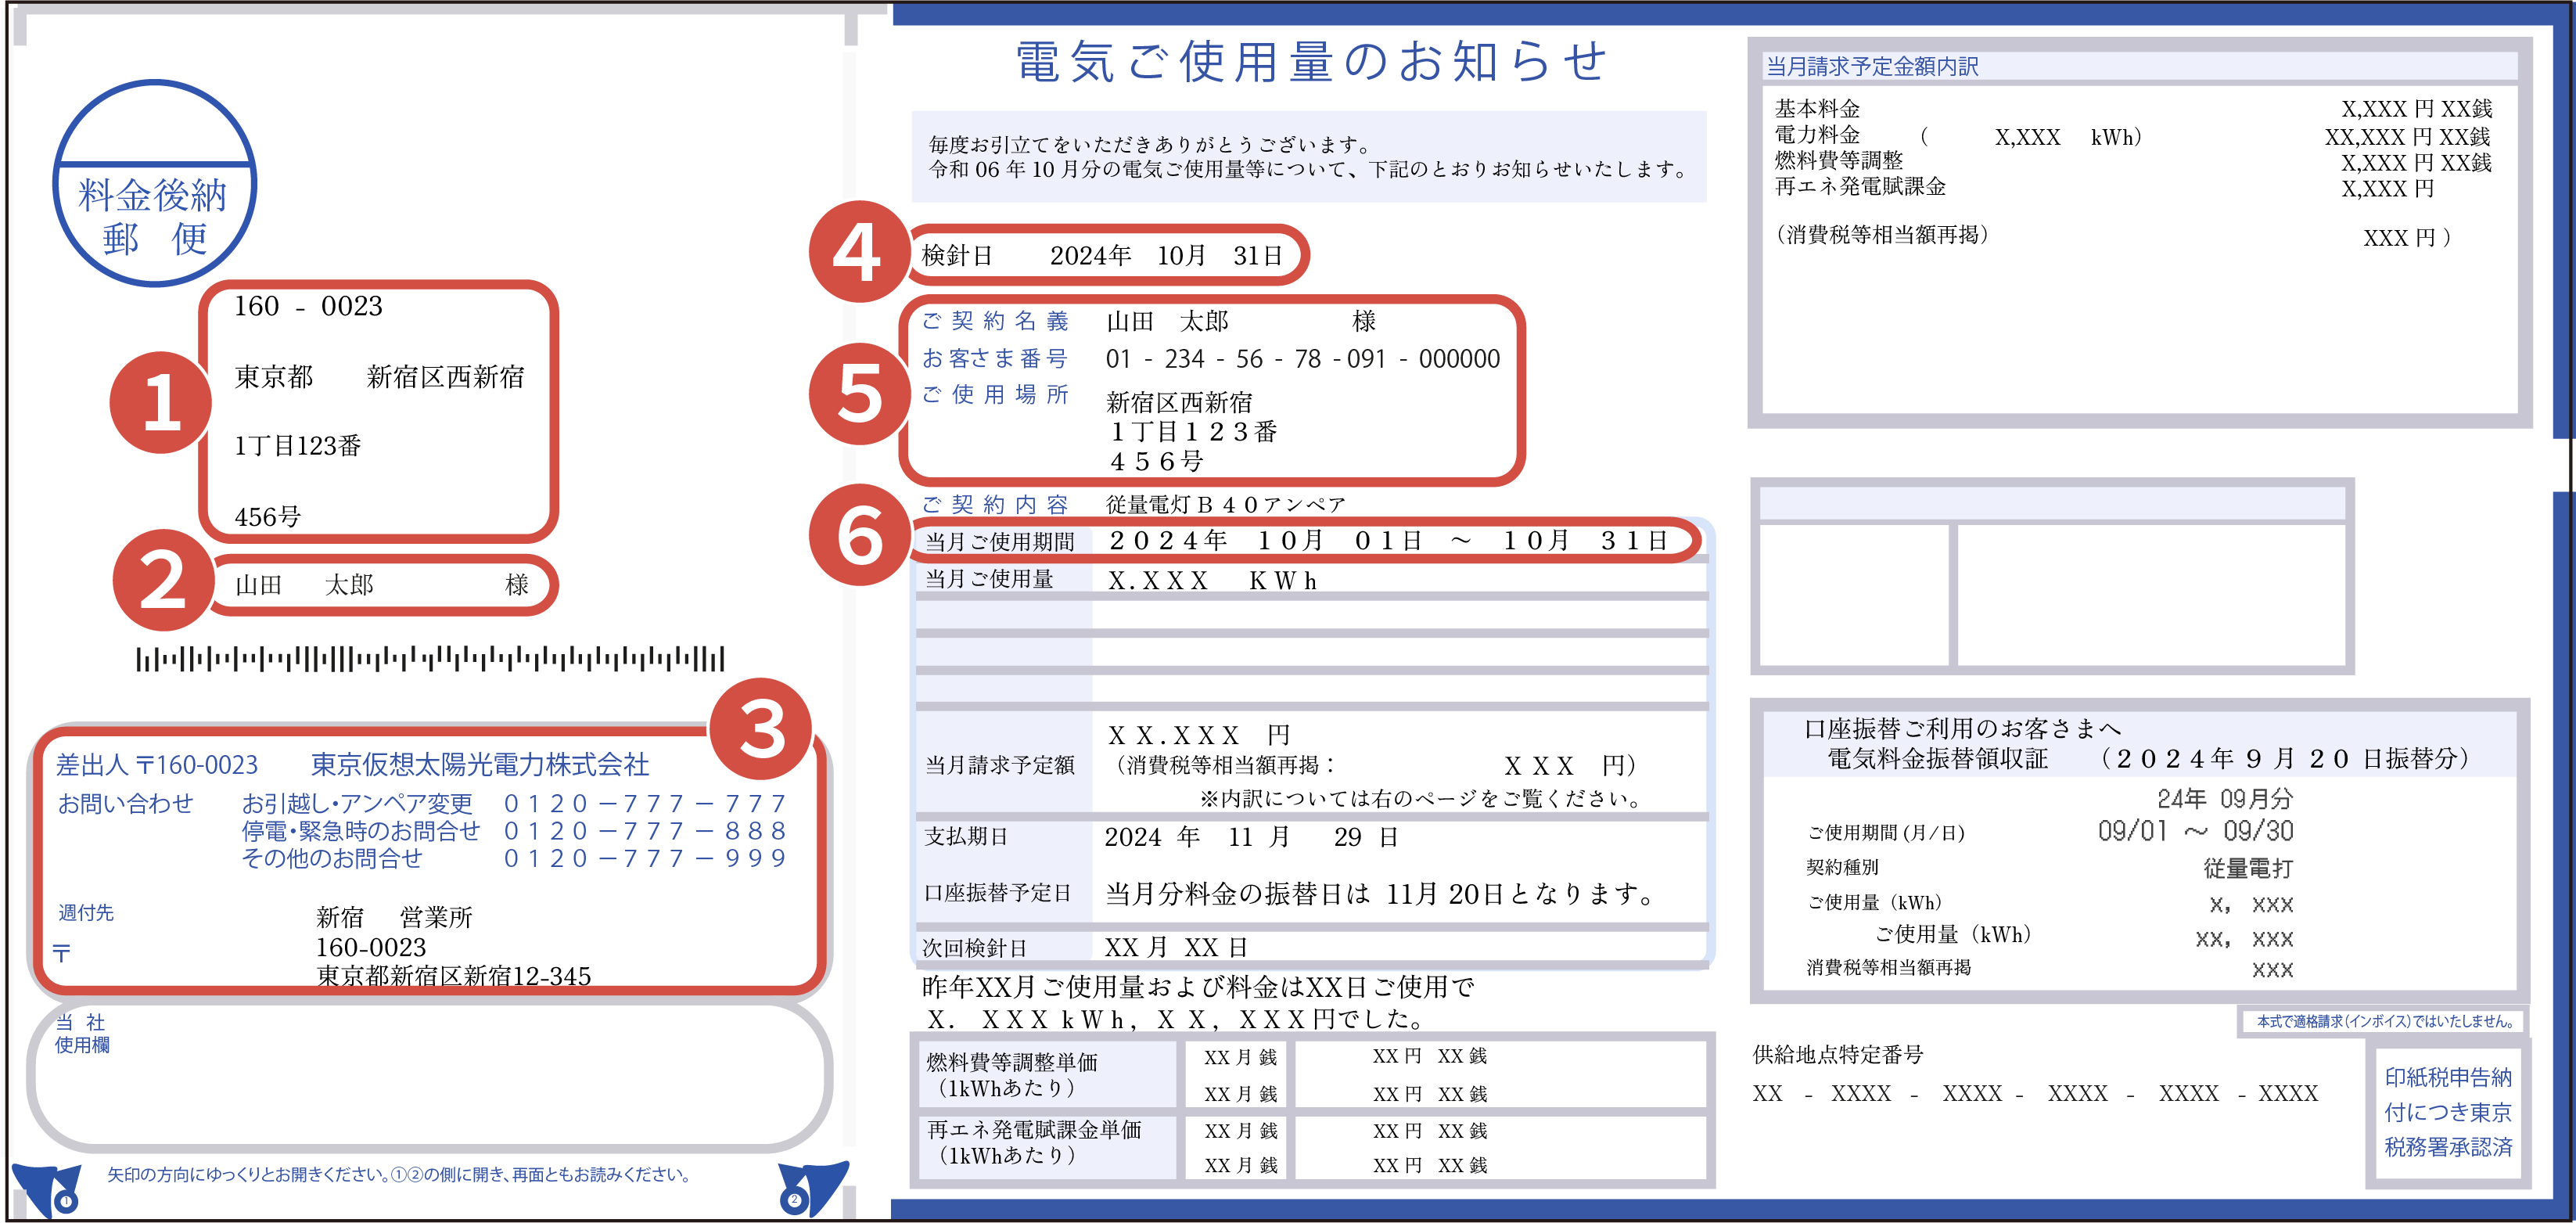Click the 従量電打 value in receipt
The height and width of the screenshot is (1223, 2576).
point(2248,868)
